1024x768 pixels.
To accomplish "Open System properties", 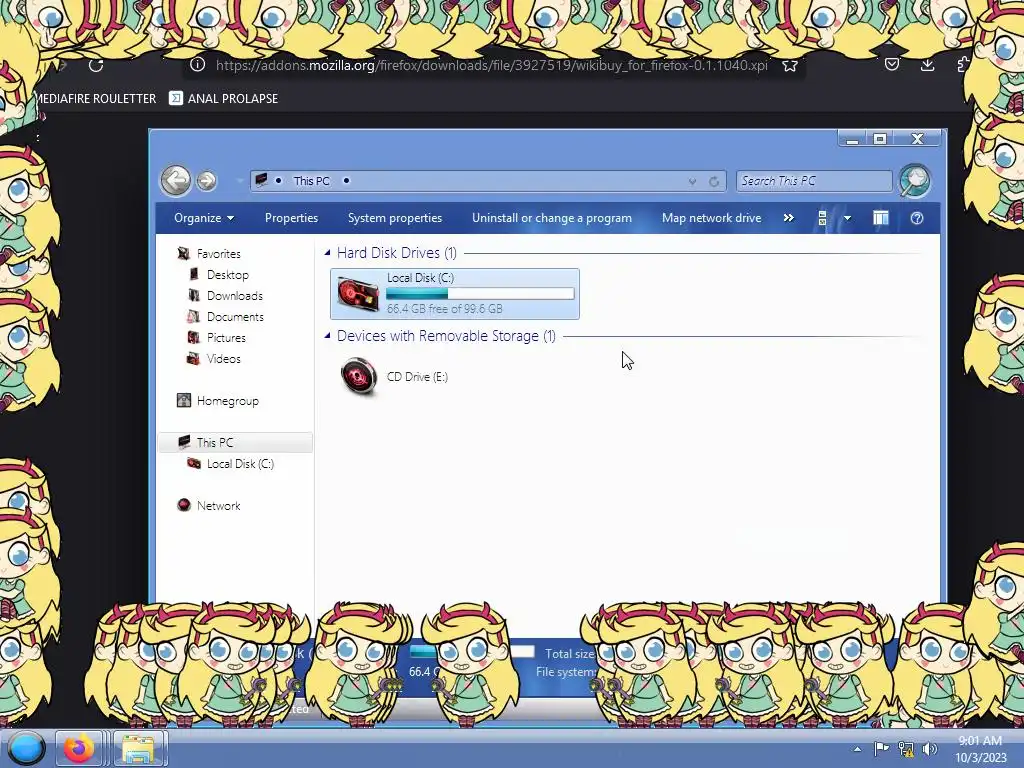I will (394, 218).
